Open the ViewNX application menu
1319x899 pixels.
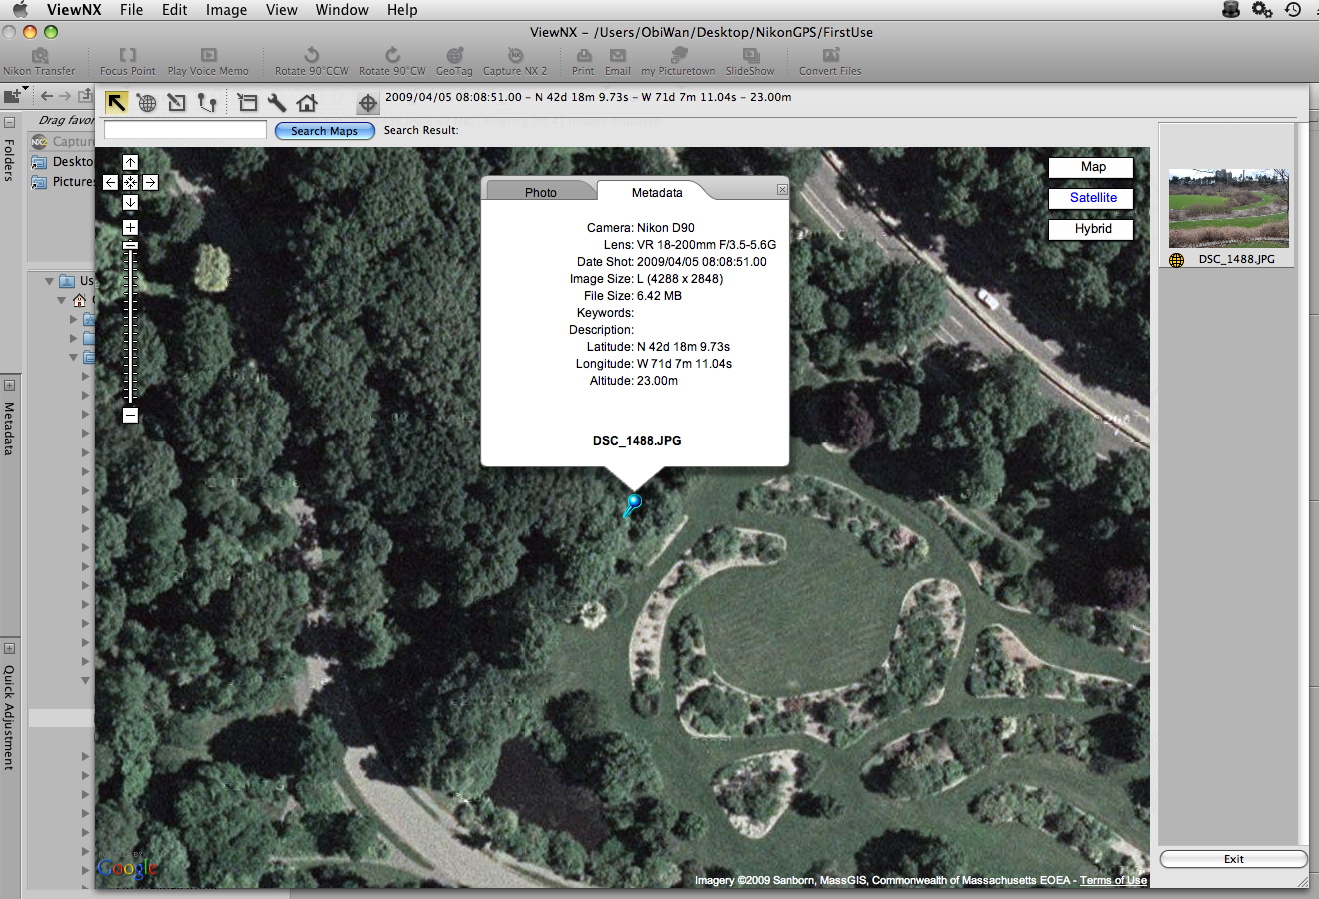(x=74, y=10)
